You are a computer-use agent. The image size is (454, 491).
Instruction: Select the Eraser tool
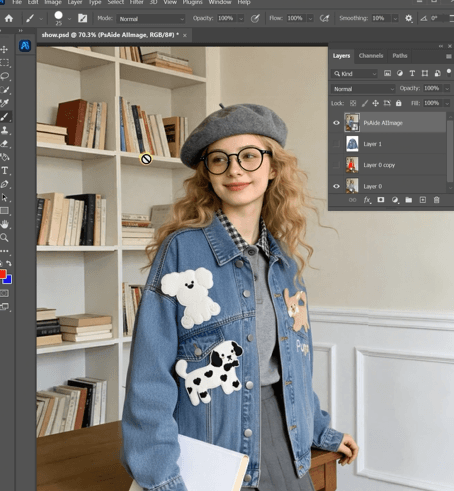5,144
